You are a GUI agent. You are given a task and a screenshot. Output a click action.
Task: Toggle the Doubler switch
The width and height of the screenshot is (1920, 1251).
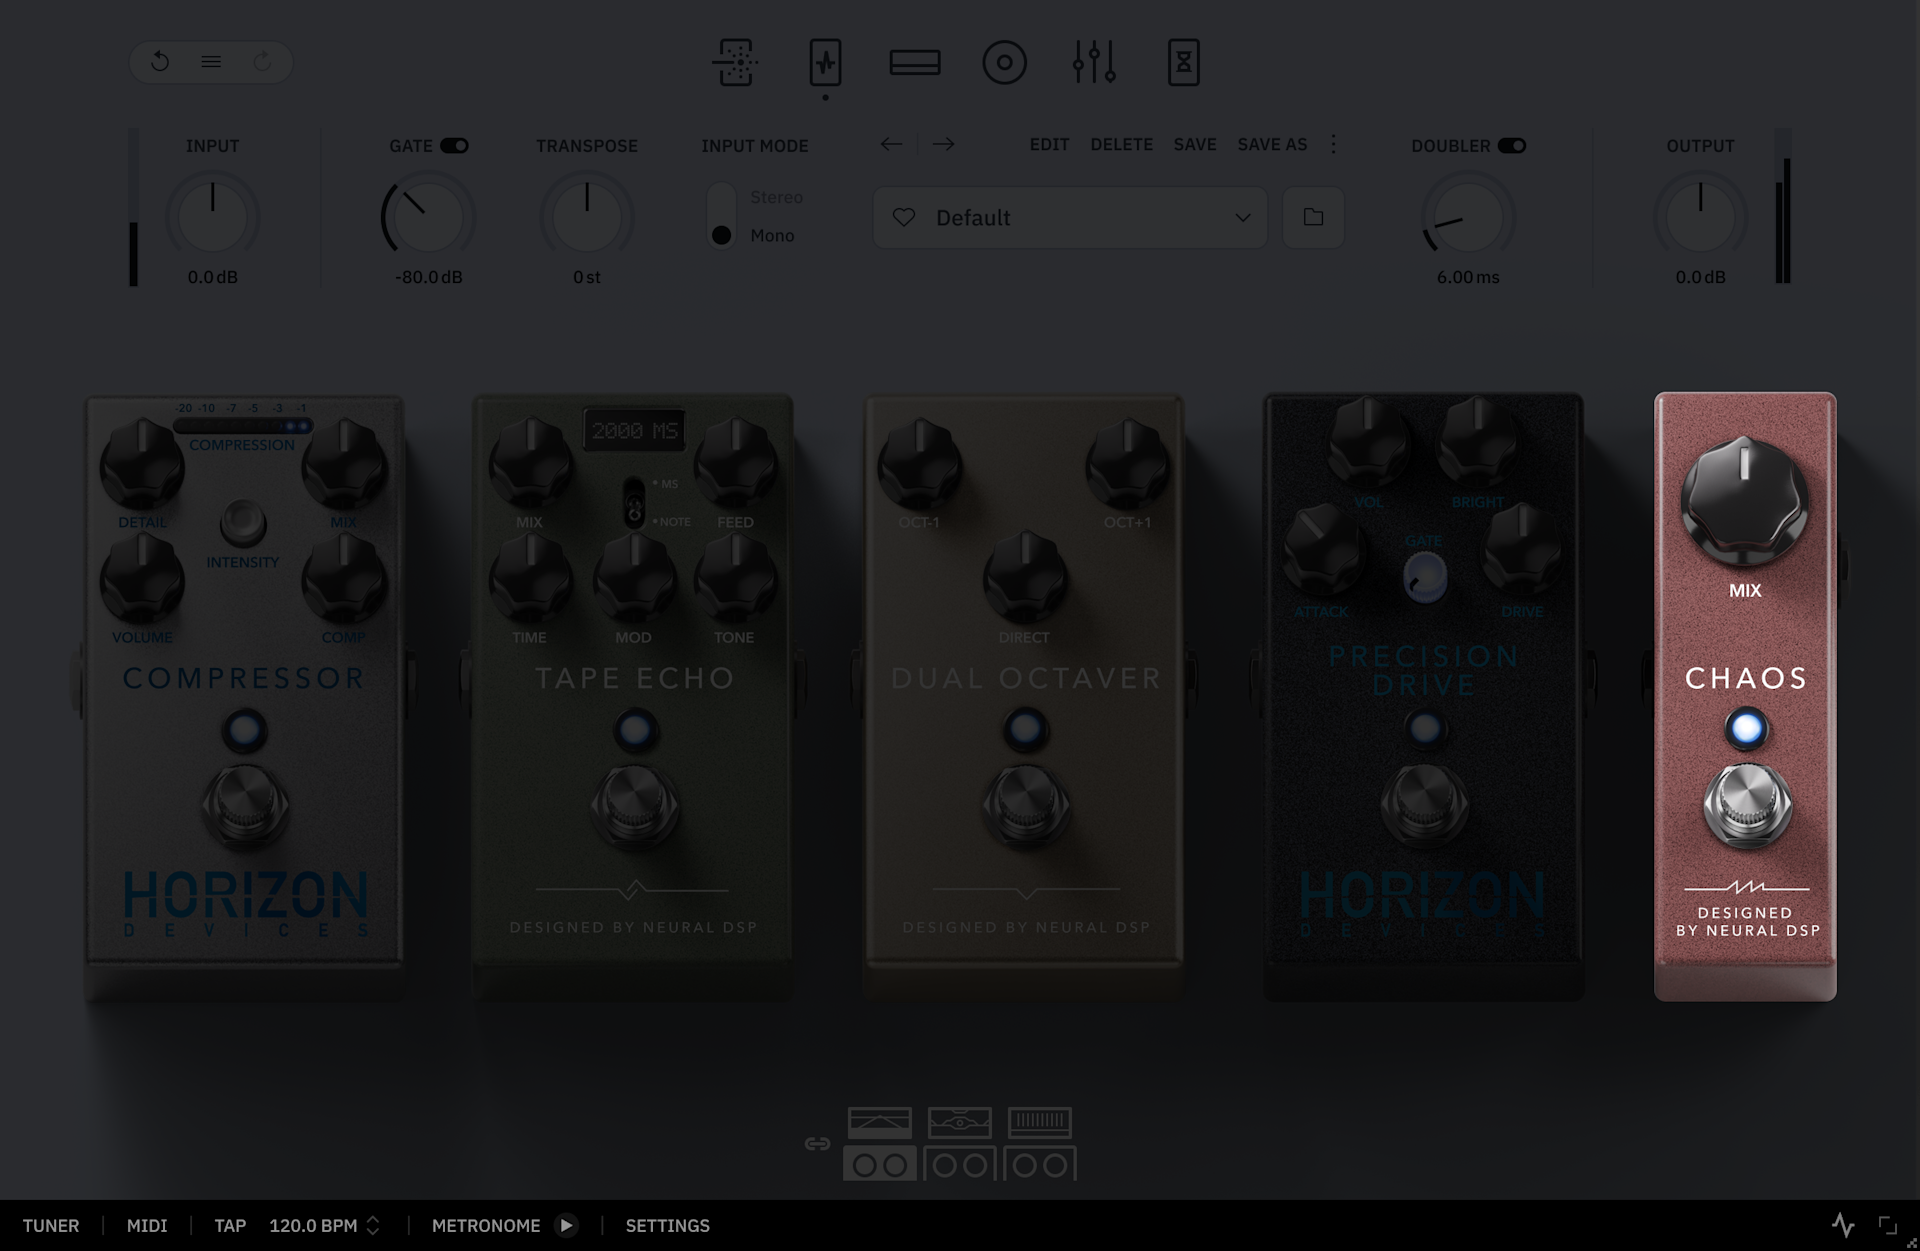pyautogui.click(x=1512, y=146)
